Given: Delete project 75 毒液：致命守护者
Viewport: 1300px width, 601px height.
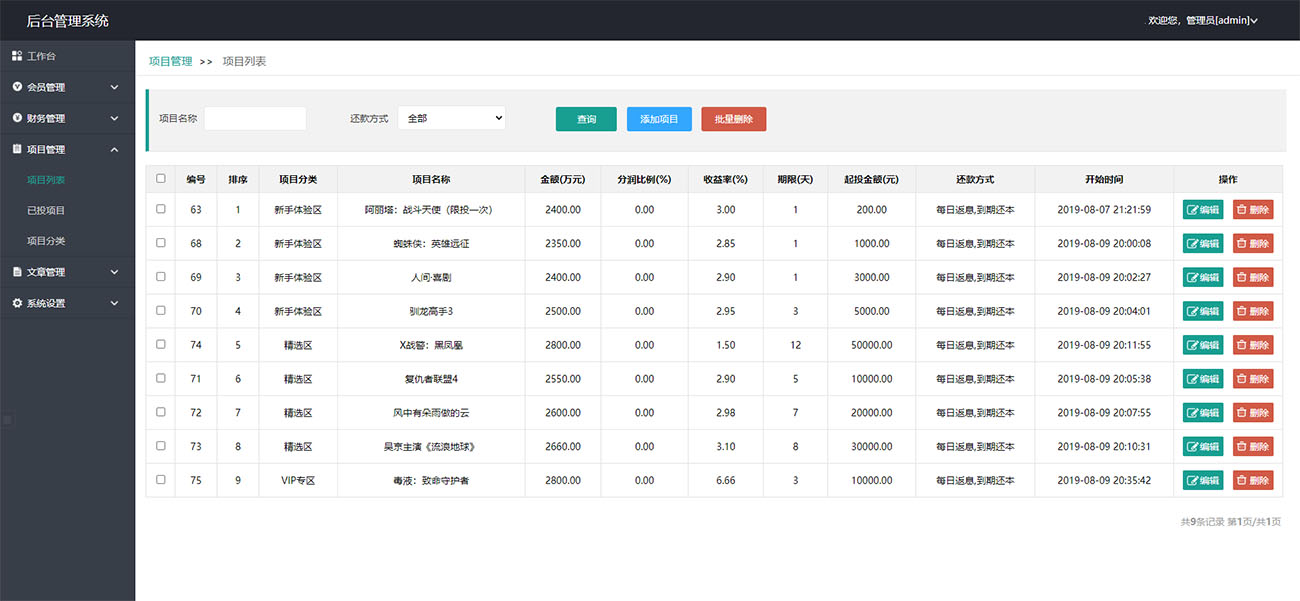Looking at the screenshot, I should [x=1253, y=480].
